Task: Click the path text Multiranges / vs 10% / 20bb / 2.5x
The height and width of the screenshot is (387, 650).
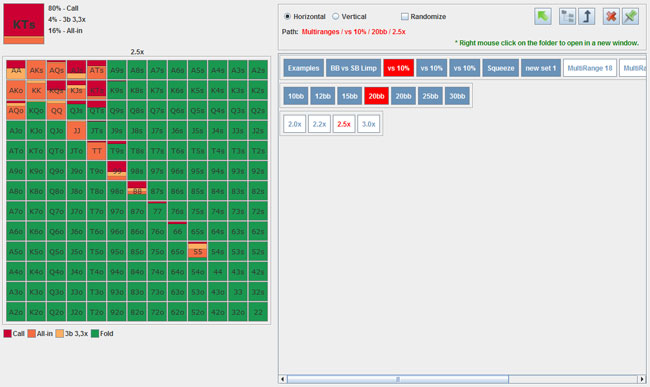Action: click(354, 32)
